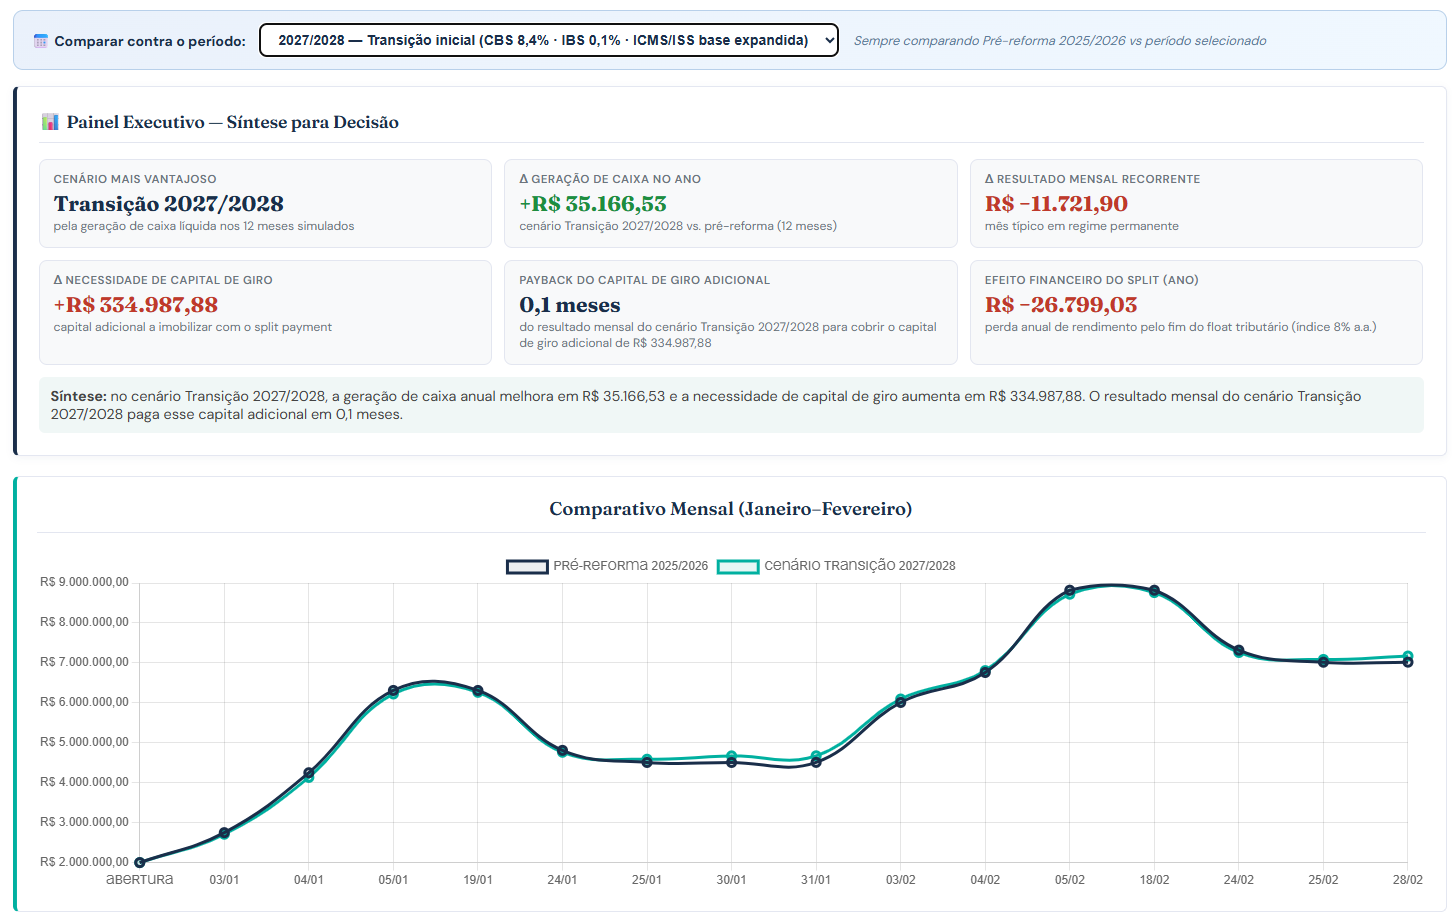Click the chart data point at 05/01
1452x921 pixels.
pyautogui.click(x=393, y=692)
